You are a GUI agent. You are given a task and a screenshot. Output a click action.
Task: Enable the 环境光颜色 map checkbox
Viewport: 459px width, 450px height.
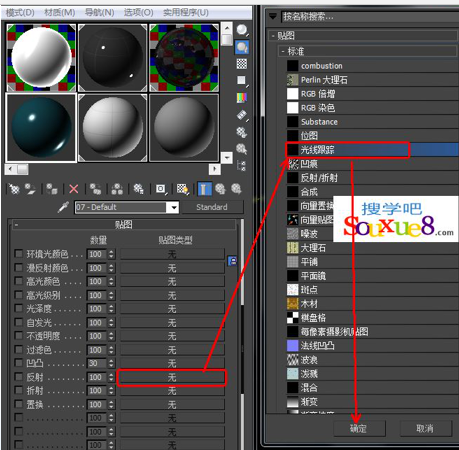[x=19, y=254]
